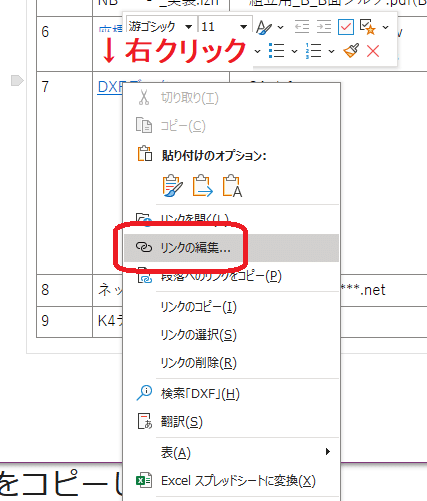Apply numbered list formatting
This screenshot has width=427, height=501.
(x=313, y=51)
